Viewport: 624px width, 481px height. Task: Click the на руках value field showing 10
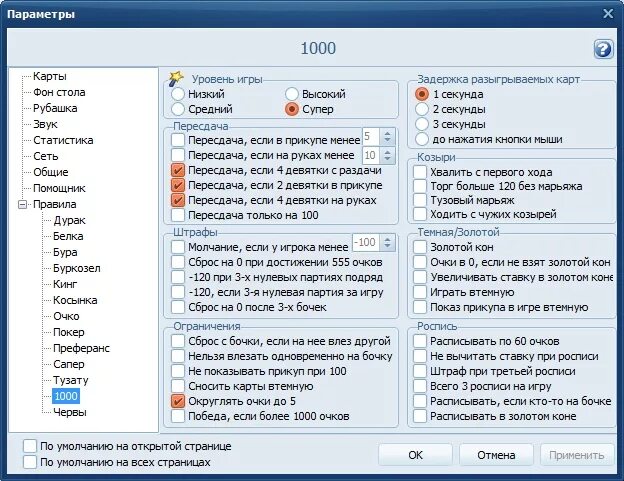tap(370, 155)
